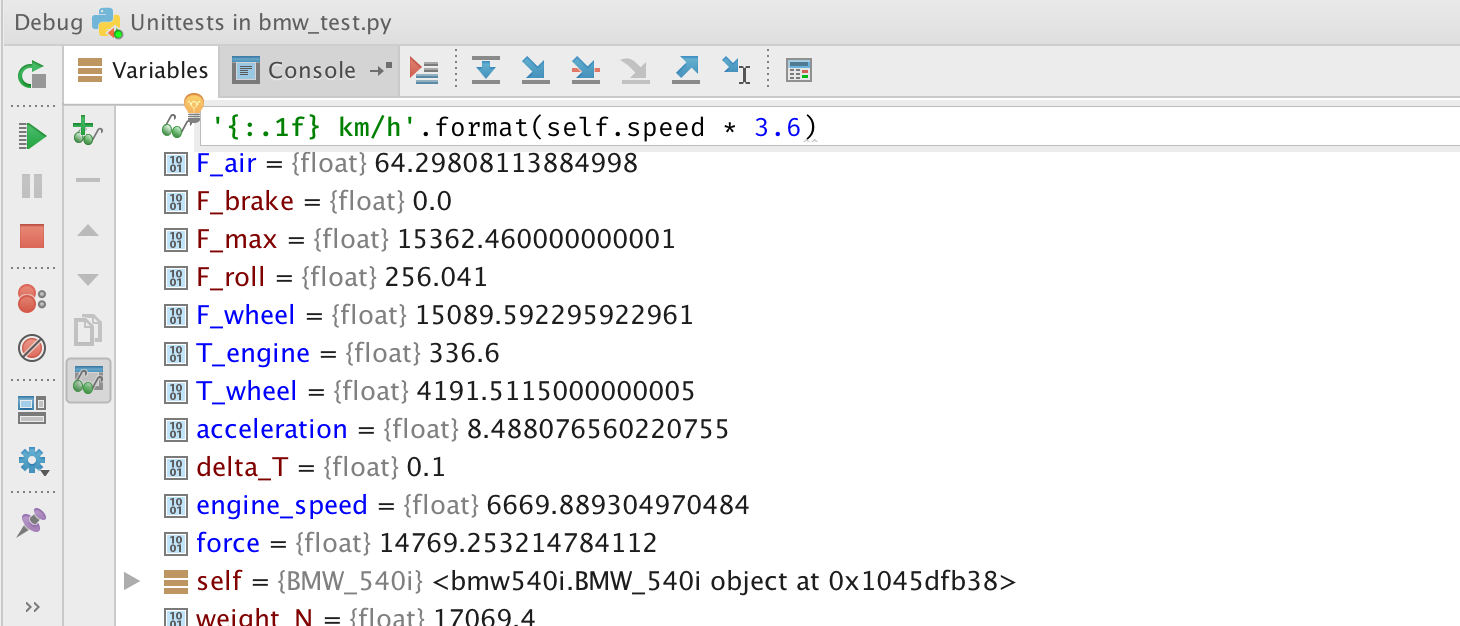Click the Step Over button
1460x626 pixels.
[485, 70]
